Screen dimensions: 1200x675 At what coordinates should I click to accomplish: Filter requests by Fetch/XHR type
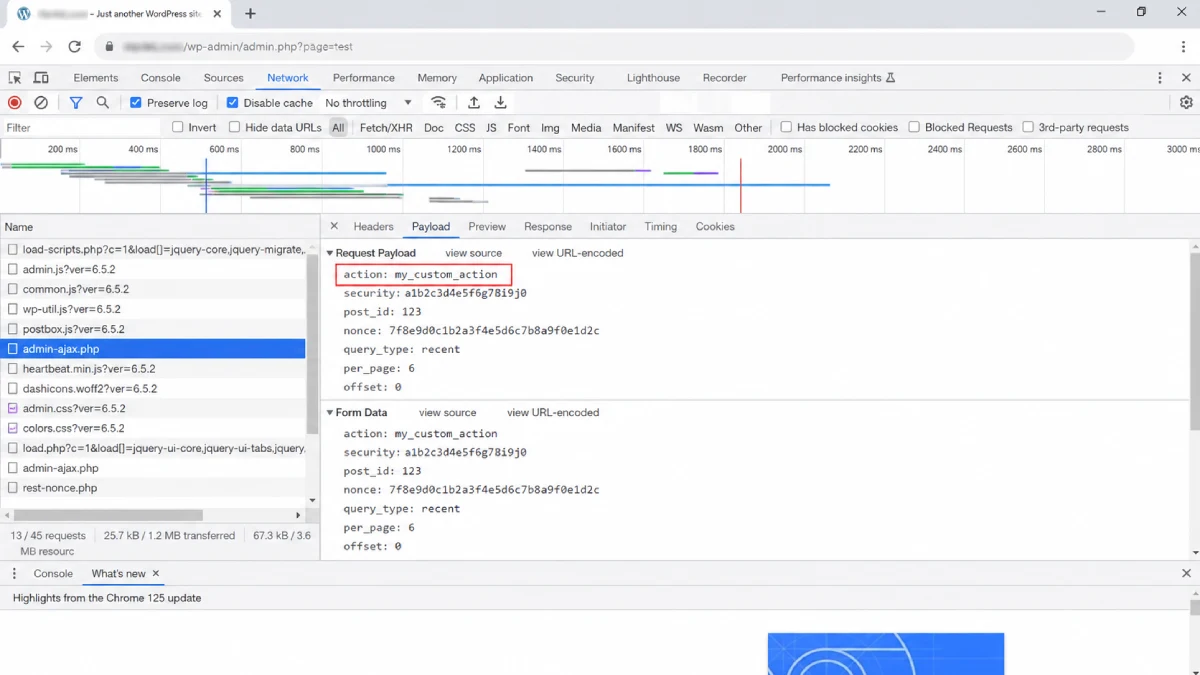click(386, 127)
